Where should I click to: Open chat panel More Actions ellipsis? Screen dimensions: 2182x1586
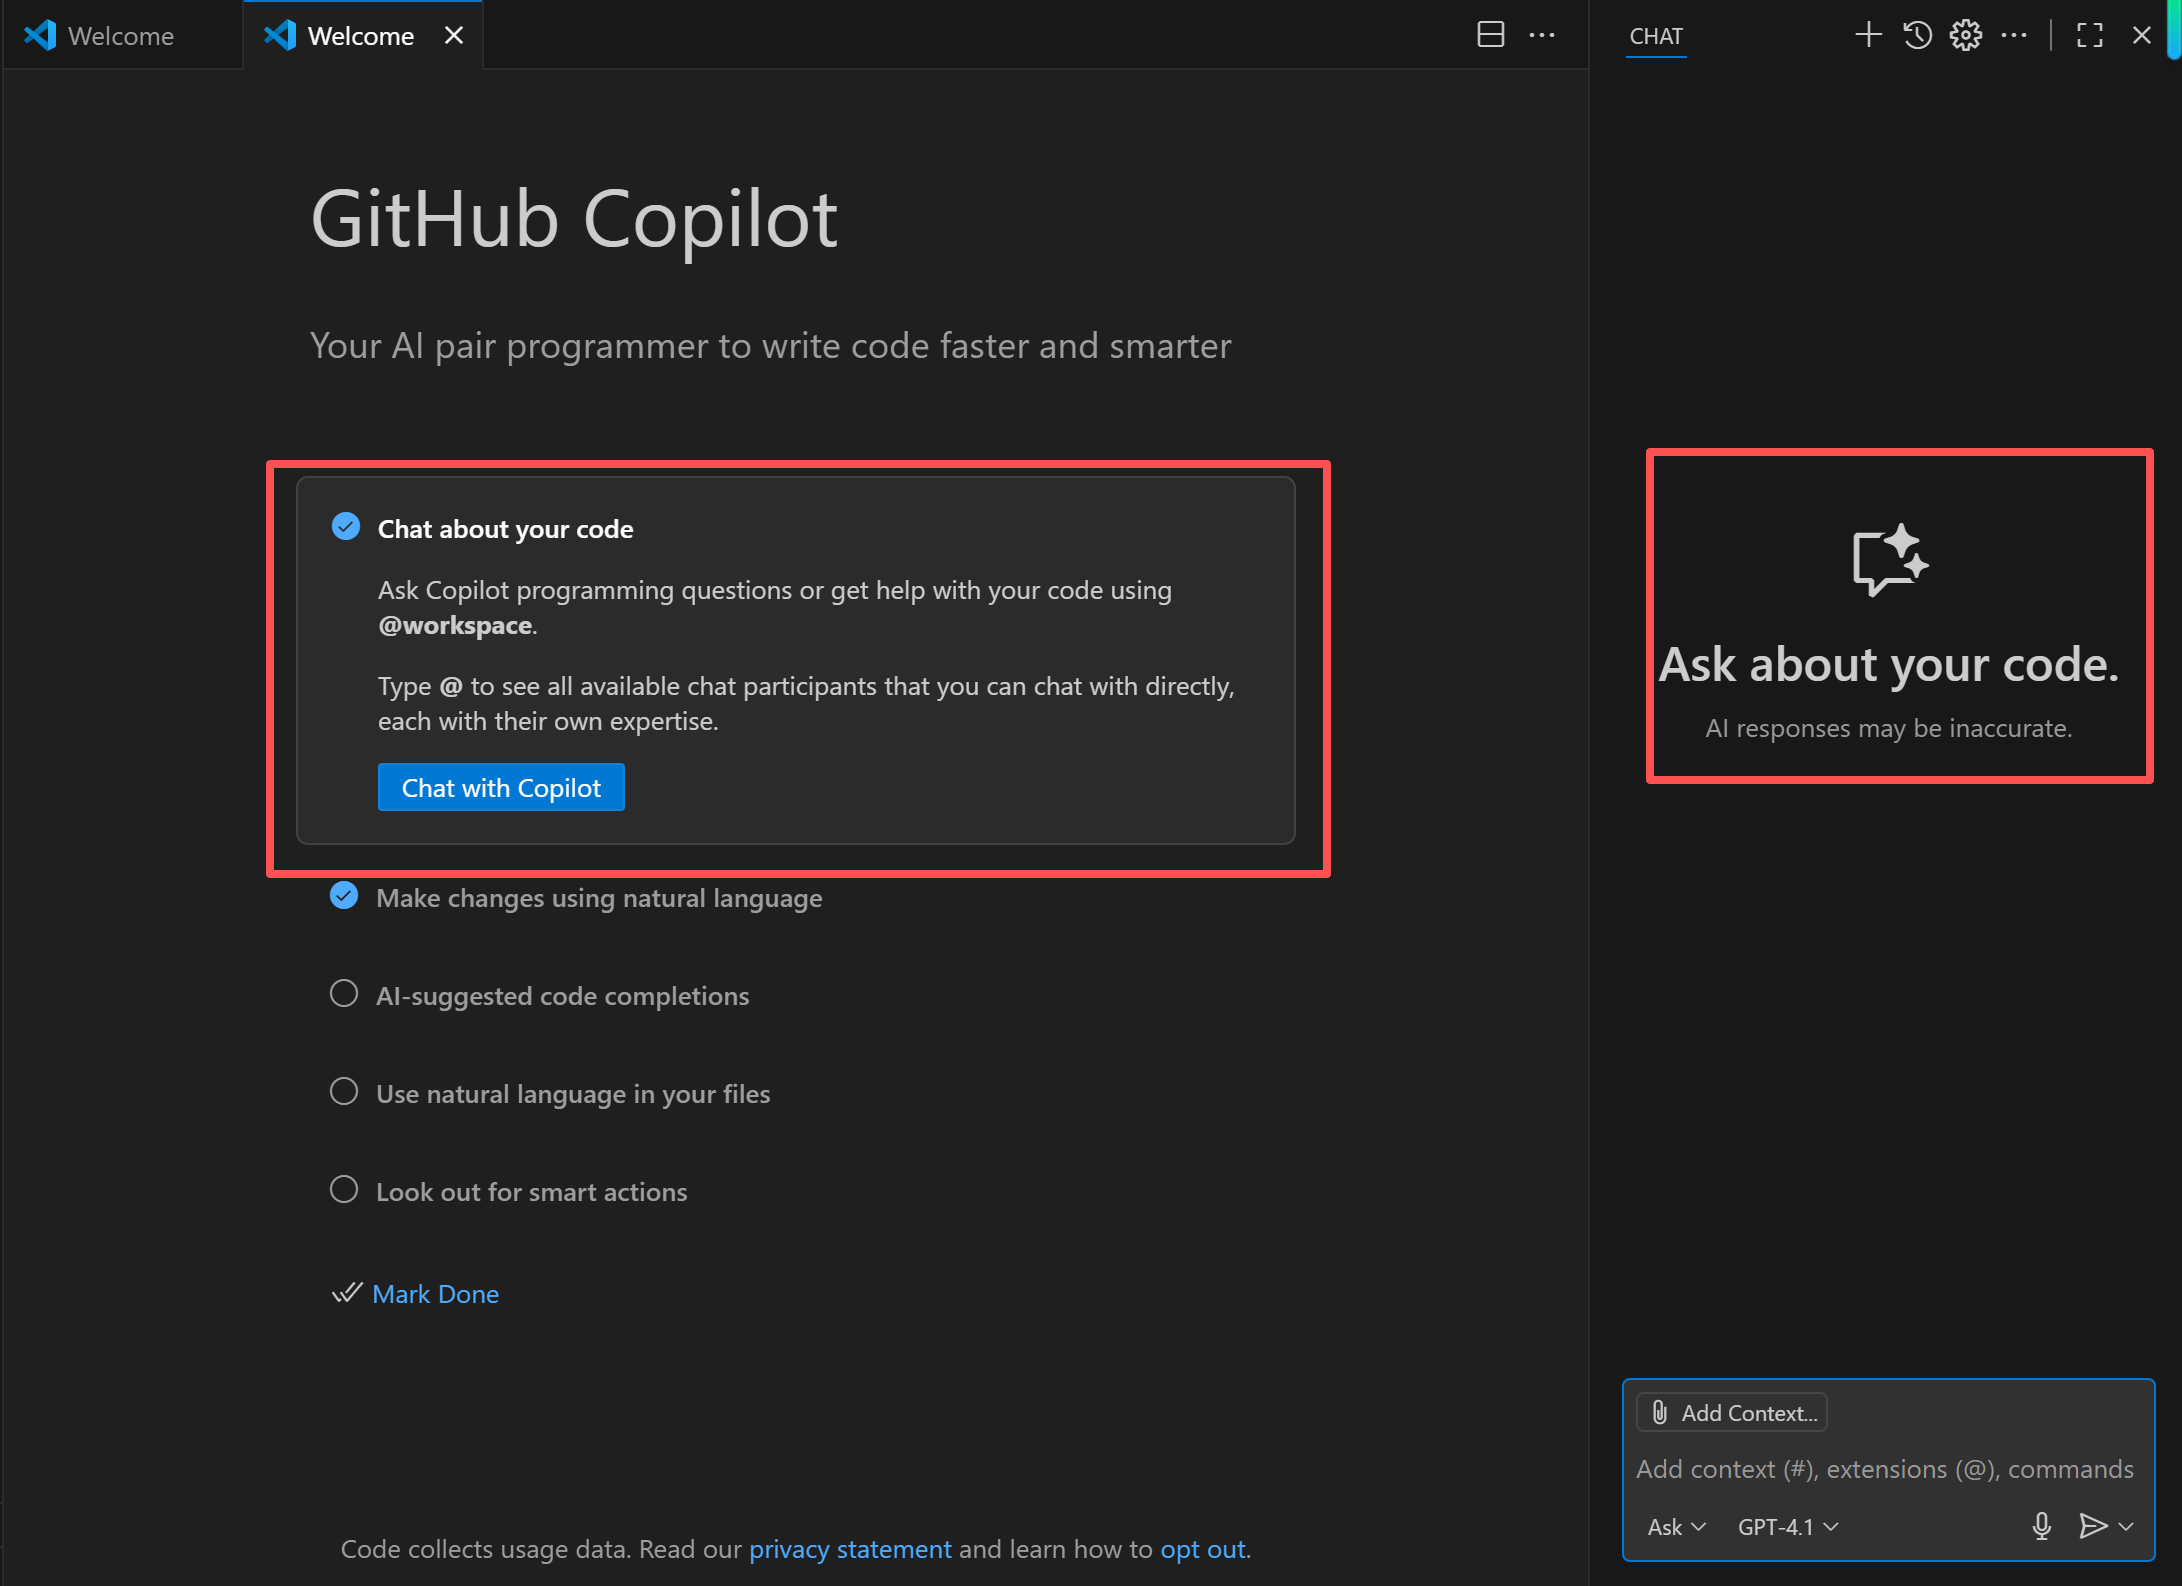tap(2014, 35)
